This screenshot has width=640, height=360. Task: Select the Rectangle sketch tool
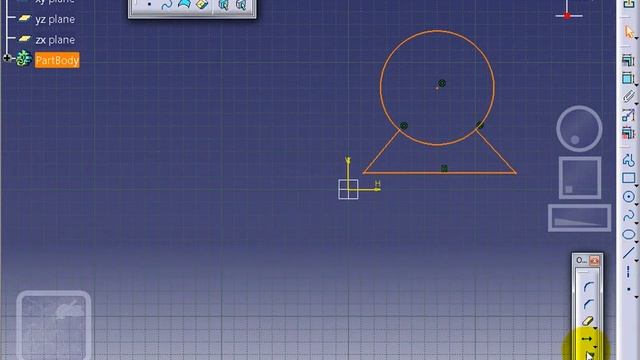pos(628,178)
